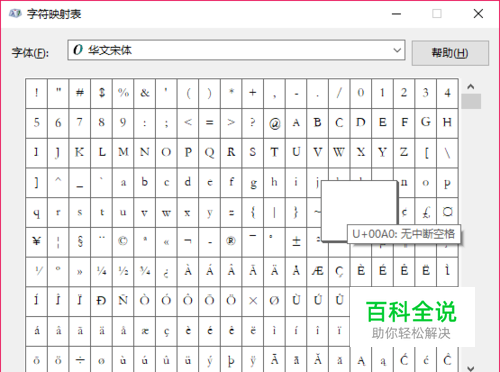Select the uppercase K cell
This screenshot has width=500, height=372.
pos(80,153)
